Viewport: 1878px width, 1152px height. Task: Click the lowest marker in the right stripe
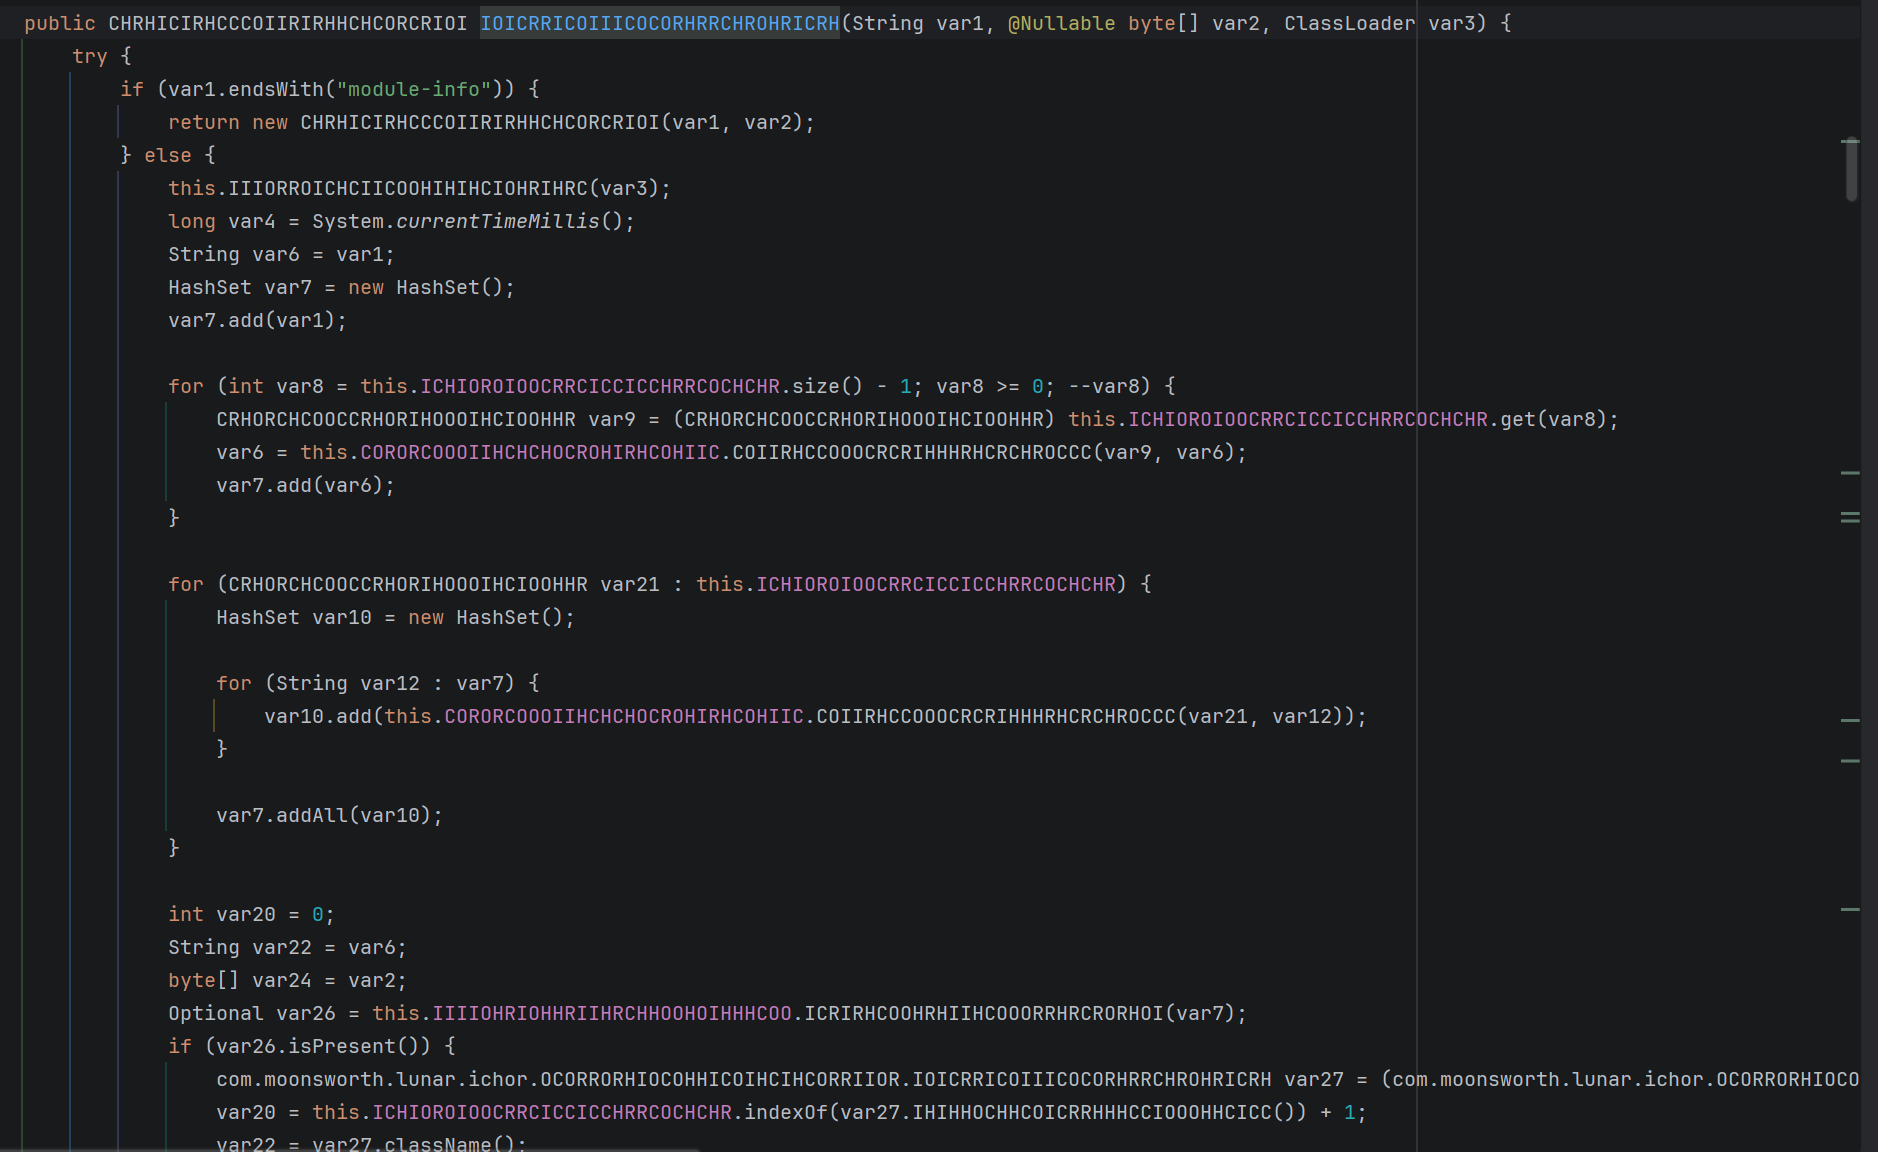pos(1850,909)
